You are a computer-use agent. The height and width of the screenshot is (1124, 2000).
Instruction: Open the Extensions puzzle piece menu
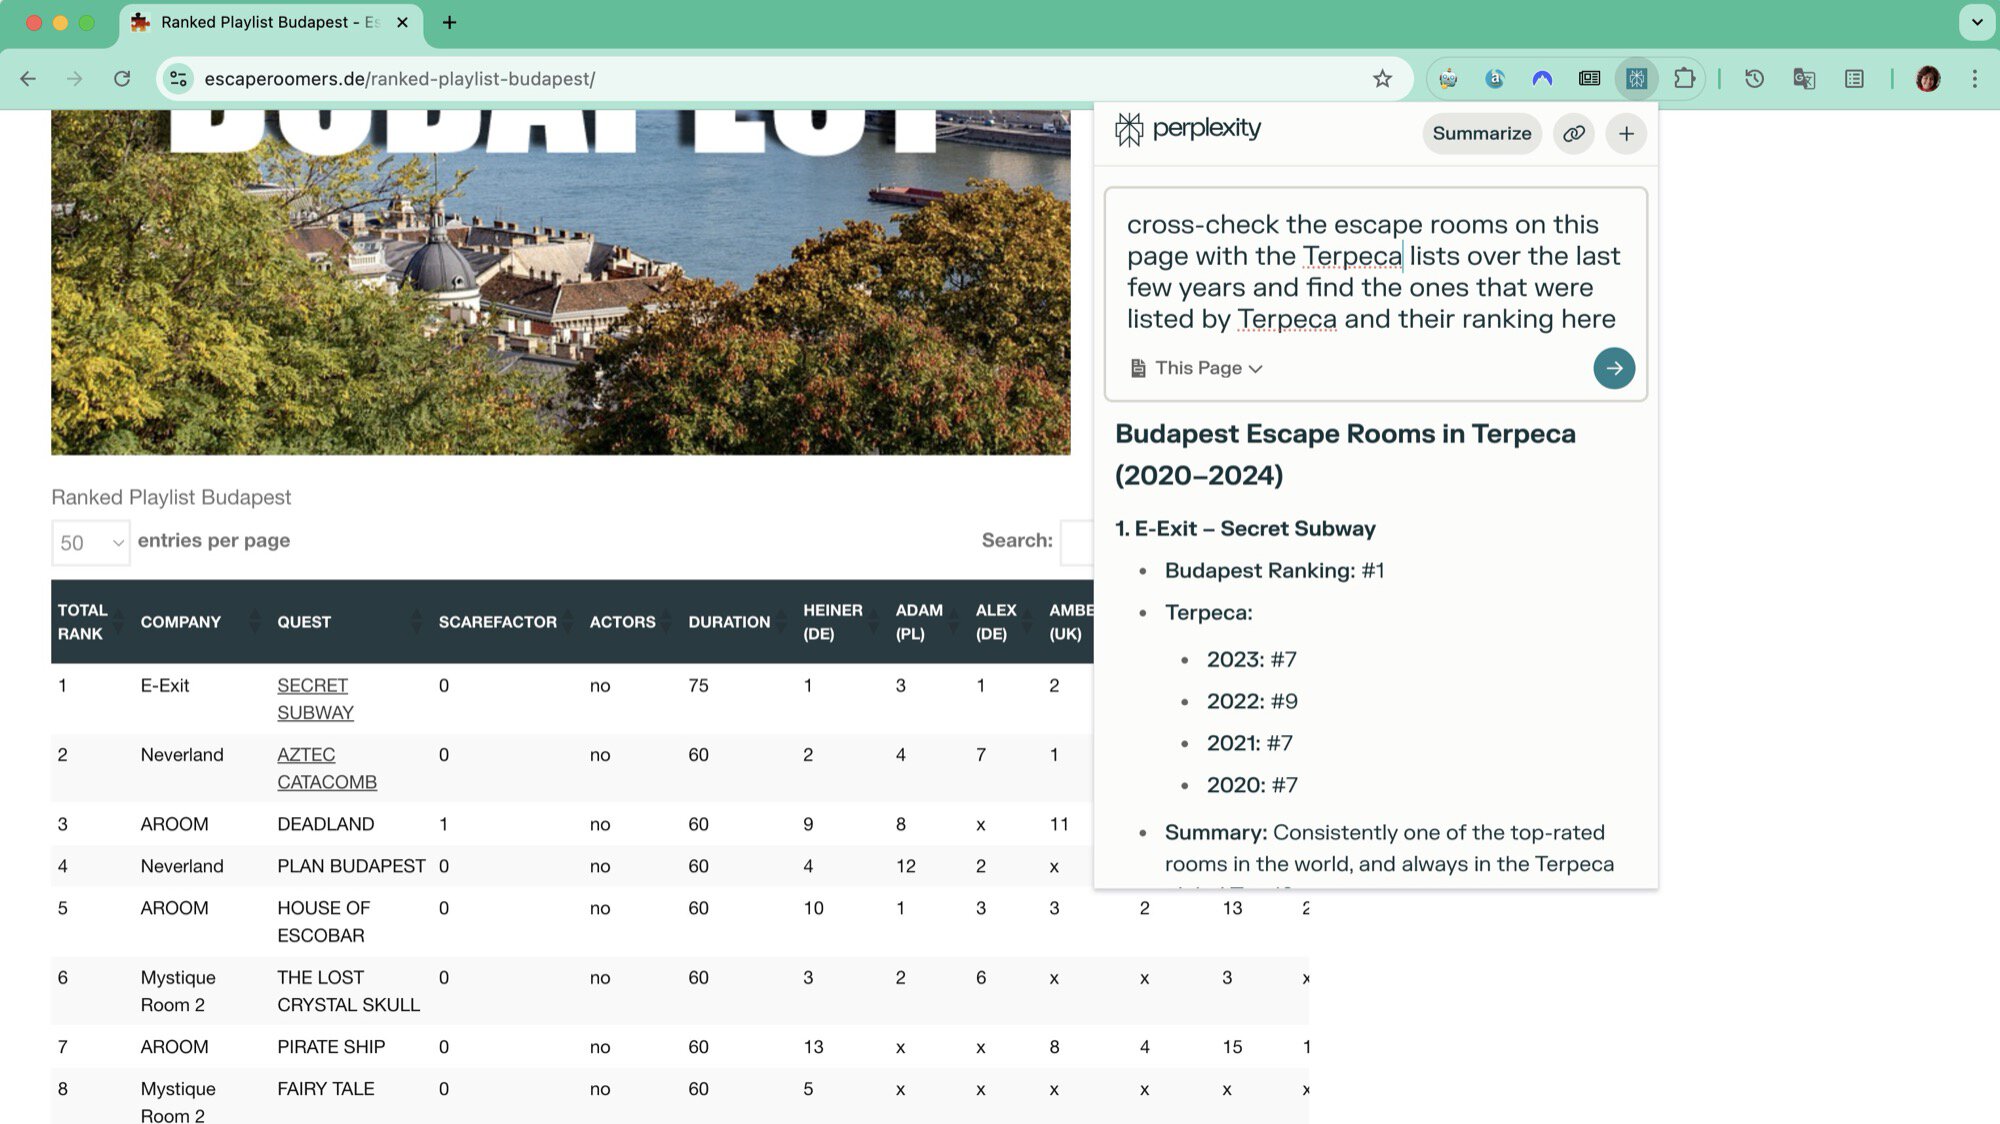click(1684, 79)
